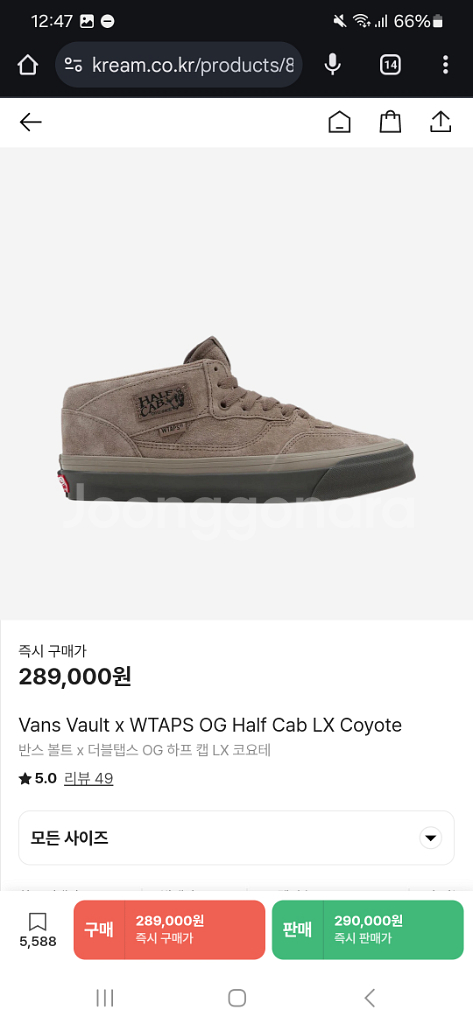This screenshot has height=1024, width=473.
Task: Open the shopping bag icon
Action: point(390,121)
